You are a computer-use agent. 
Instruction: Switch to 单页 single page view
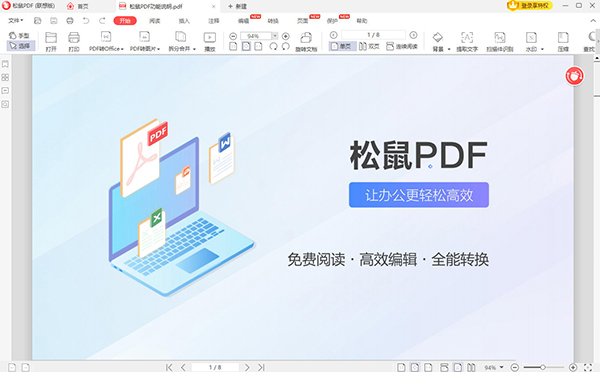point(342,46)
